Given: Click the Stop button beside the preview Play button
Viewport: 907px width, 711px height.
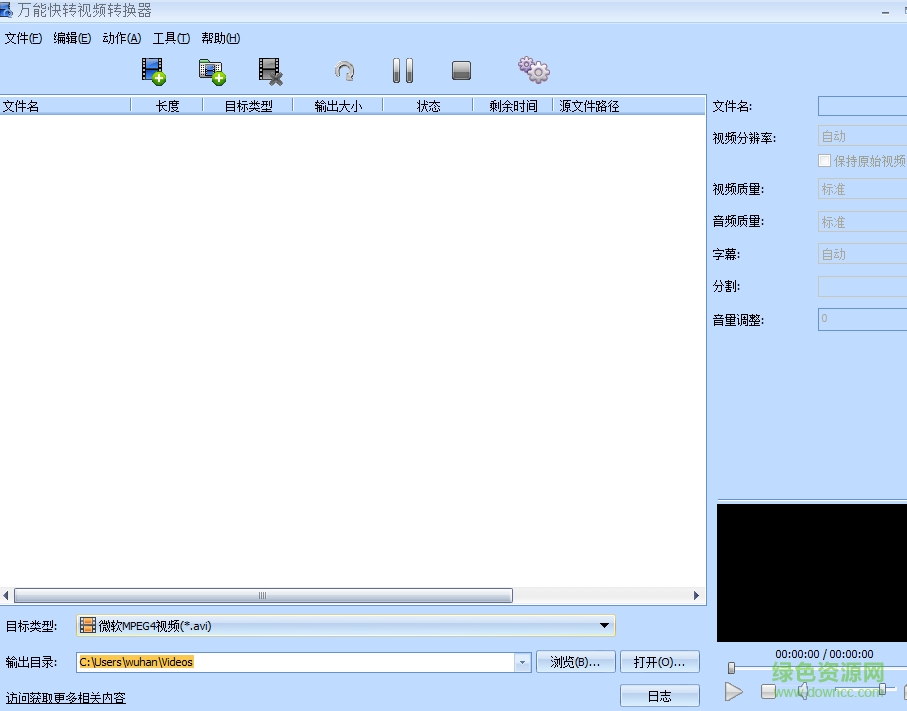Looking at the screenshot, I should [x=768, y=690].
